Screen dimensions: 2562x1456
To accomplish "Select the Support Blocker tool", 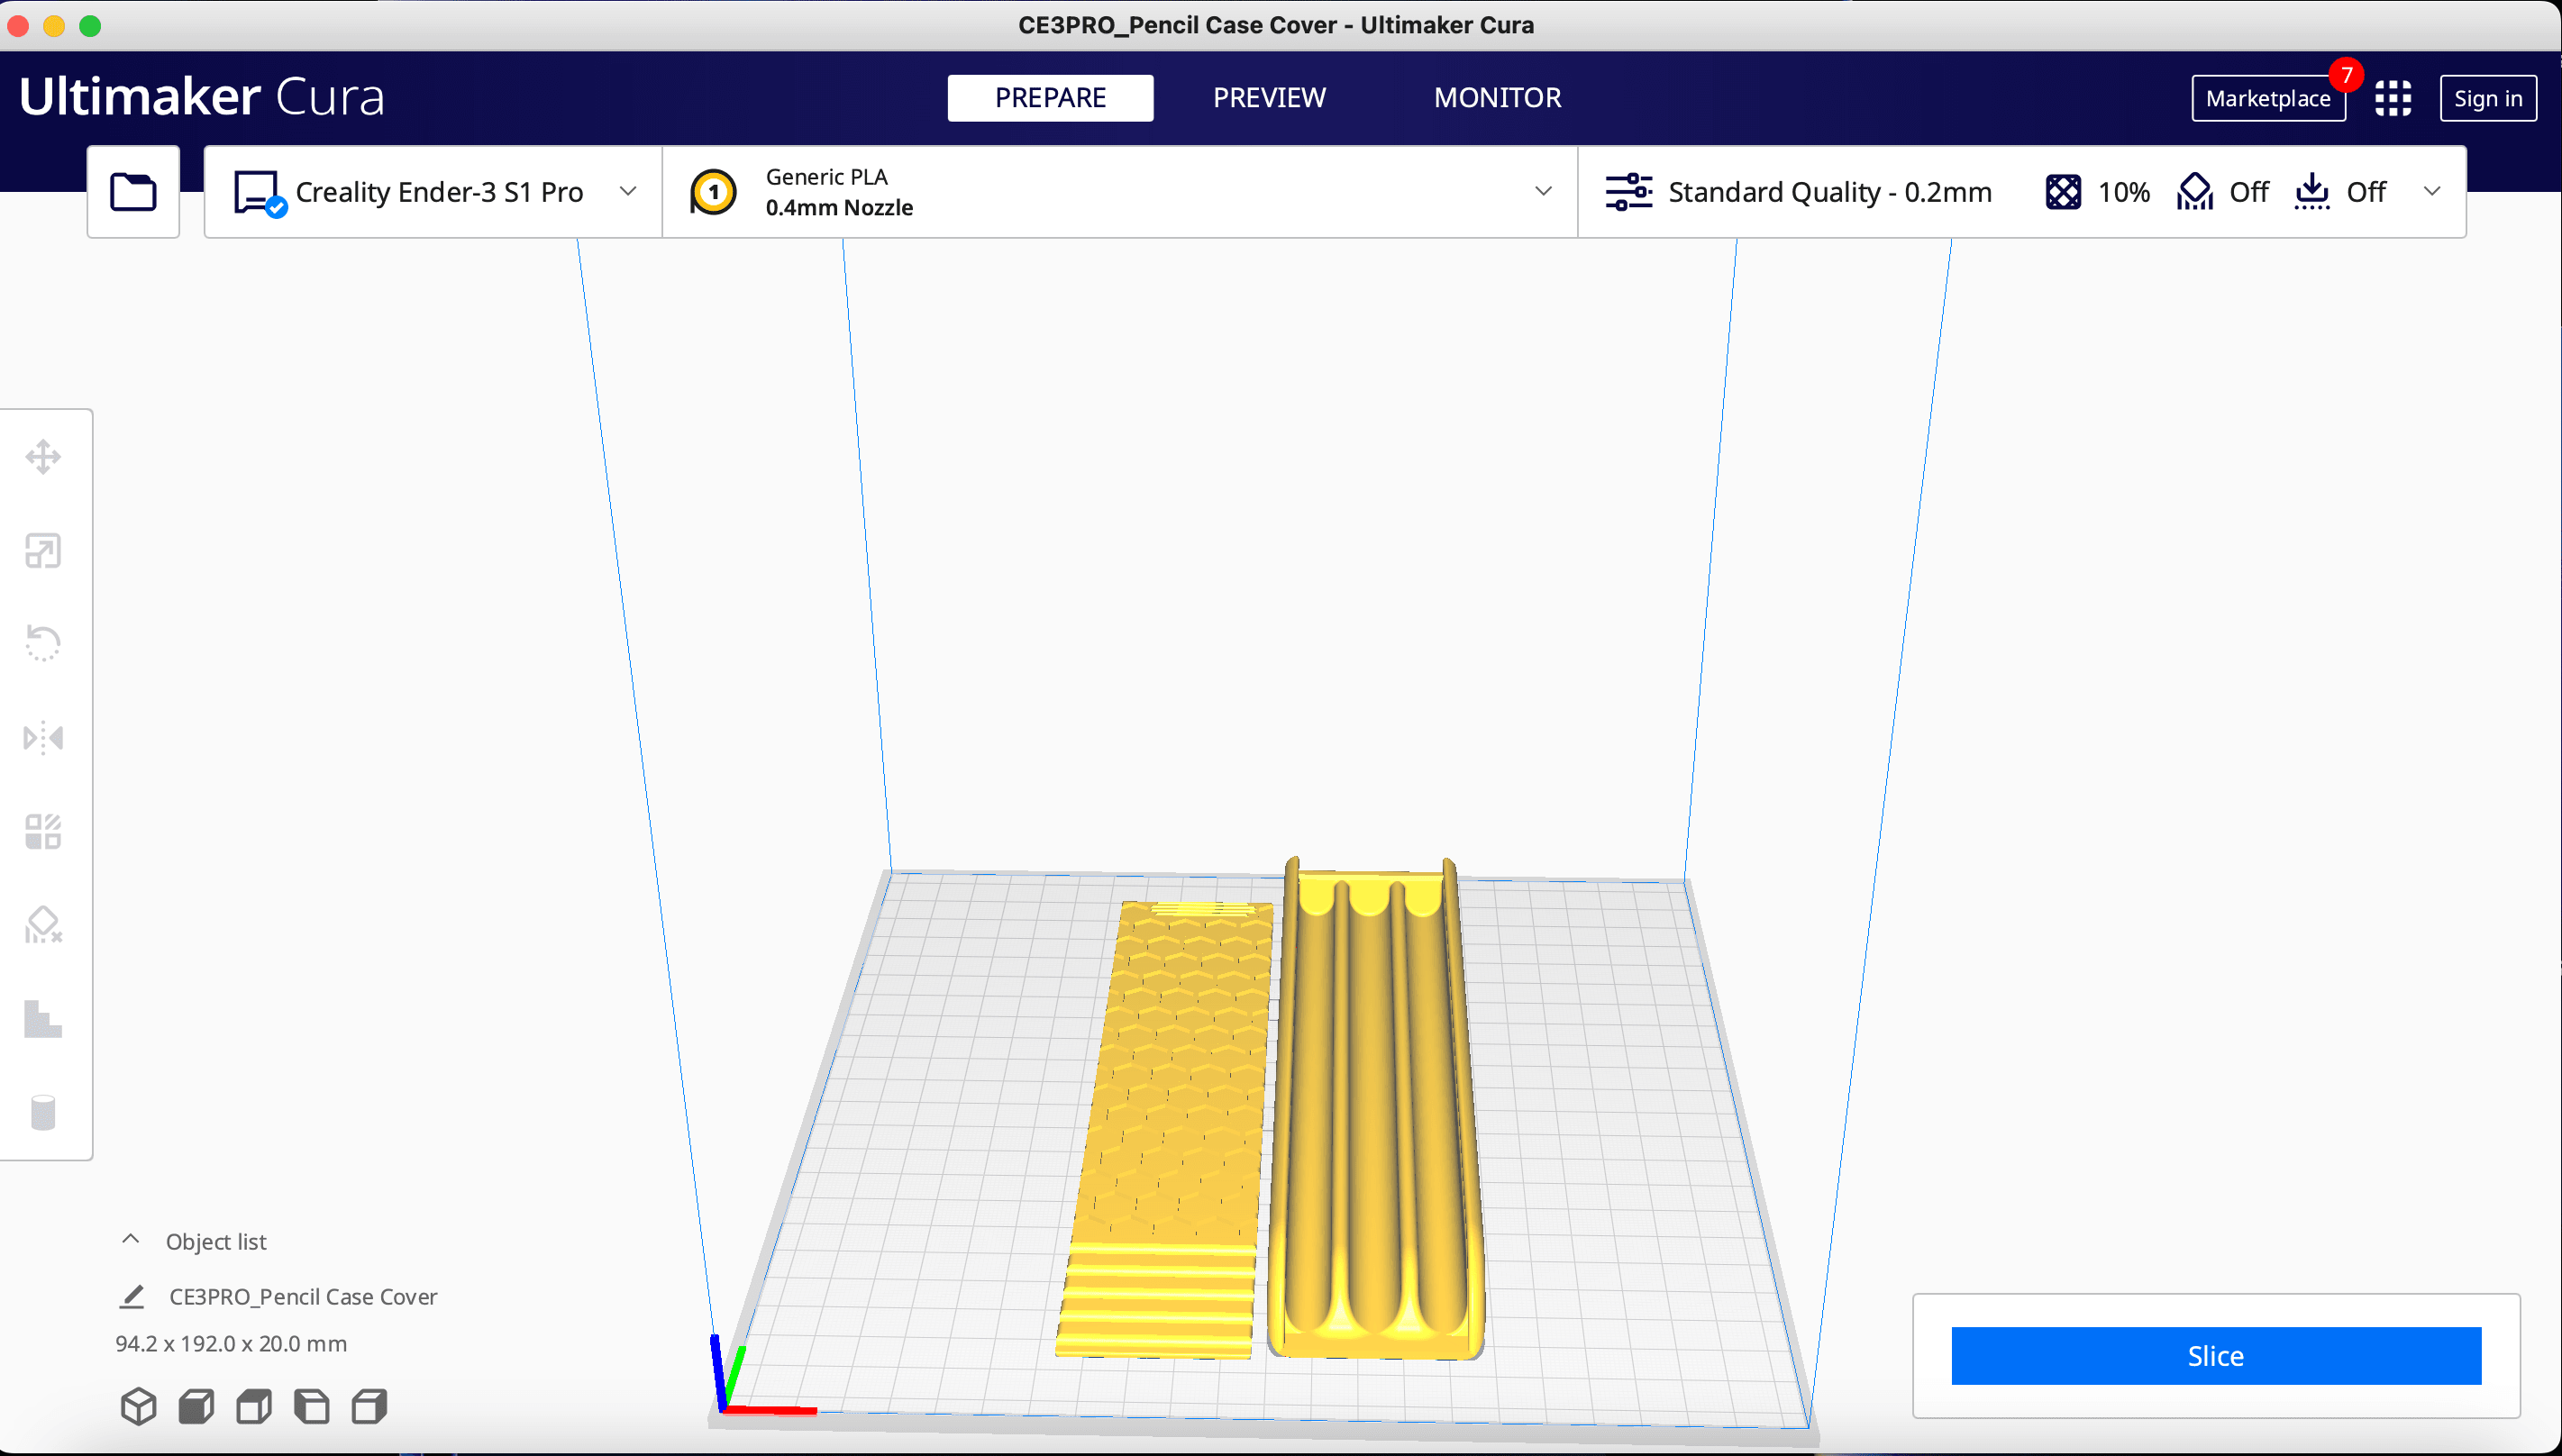I will pyautogui.click(x=43, y=926).
